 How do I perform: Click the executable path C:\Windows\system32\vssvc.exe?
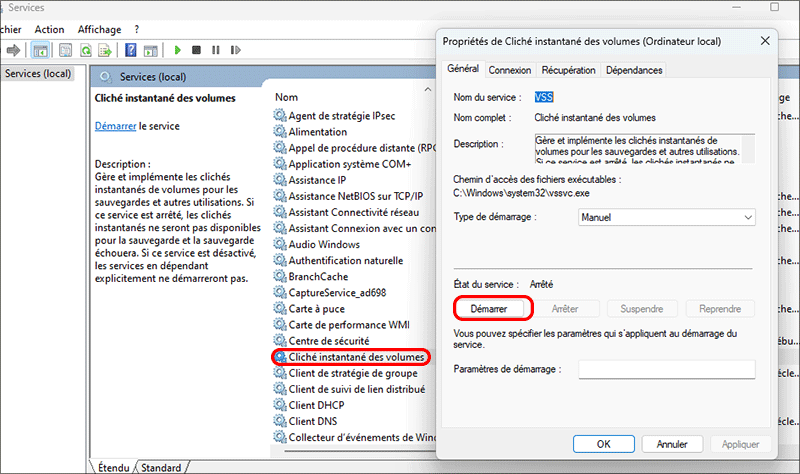click(521, 193)
